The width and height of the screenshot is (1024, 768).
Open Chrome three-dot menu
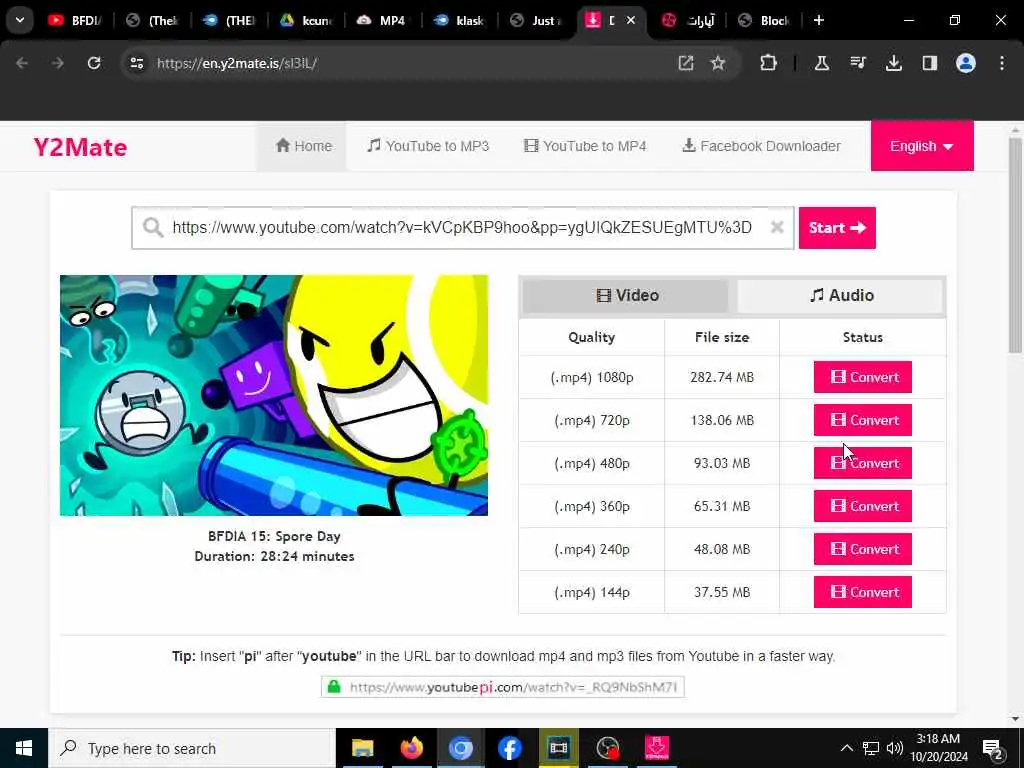click(x=1002, y=63)
